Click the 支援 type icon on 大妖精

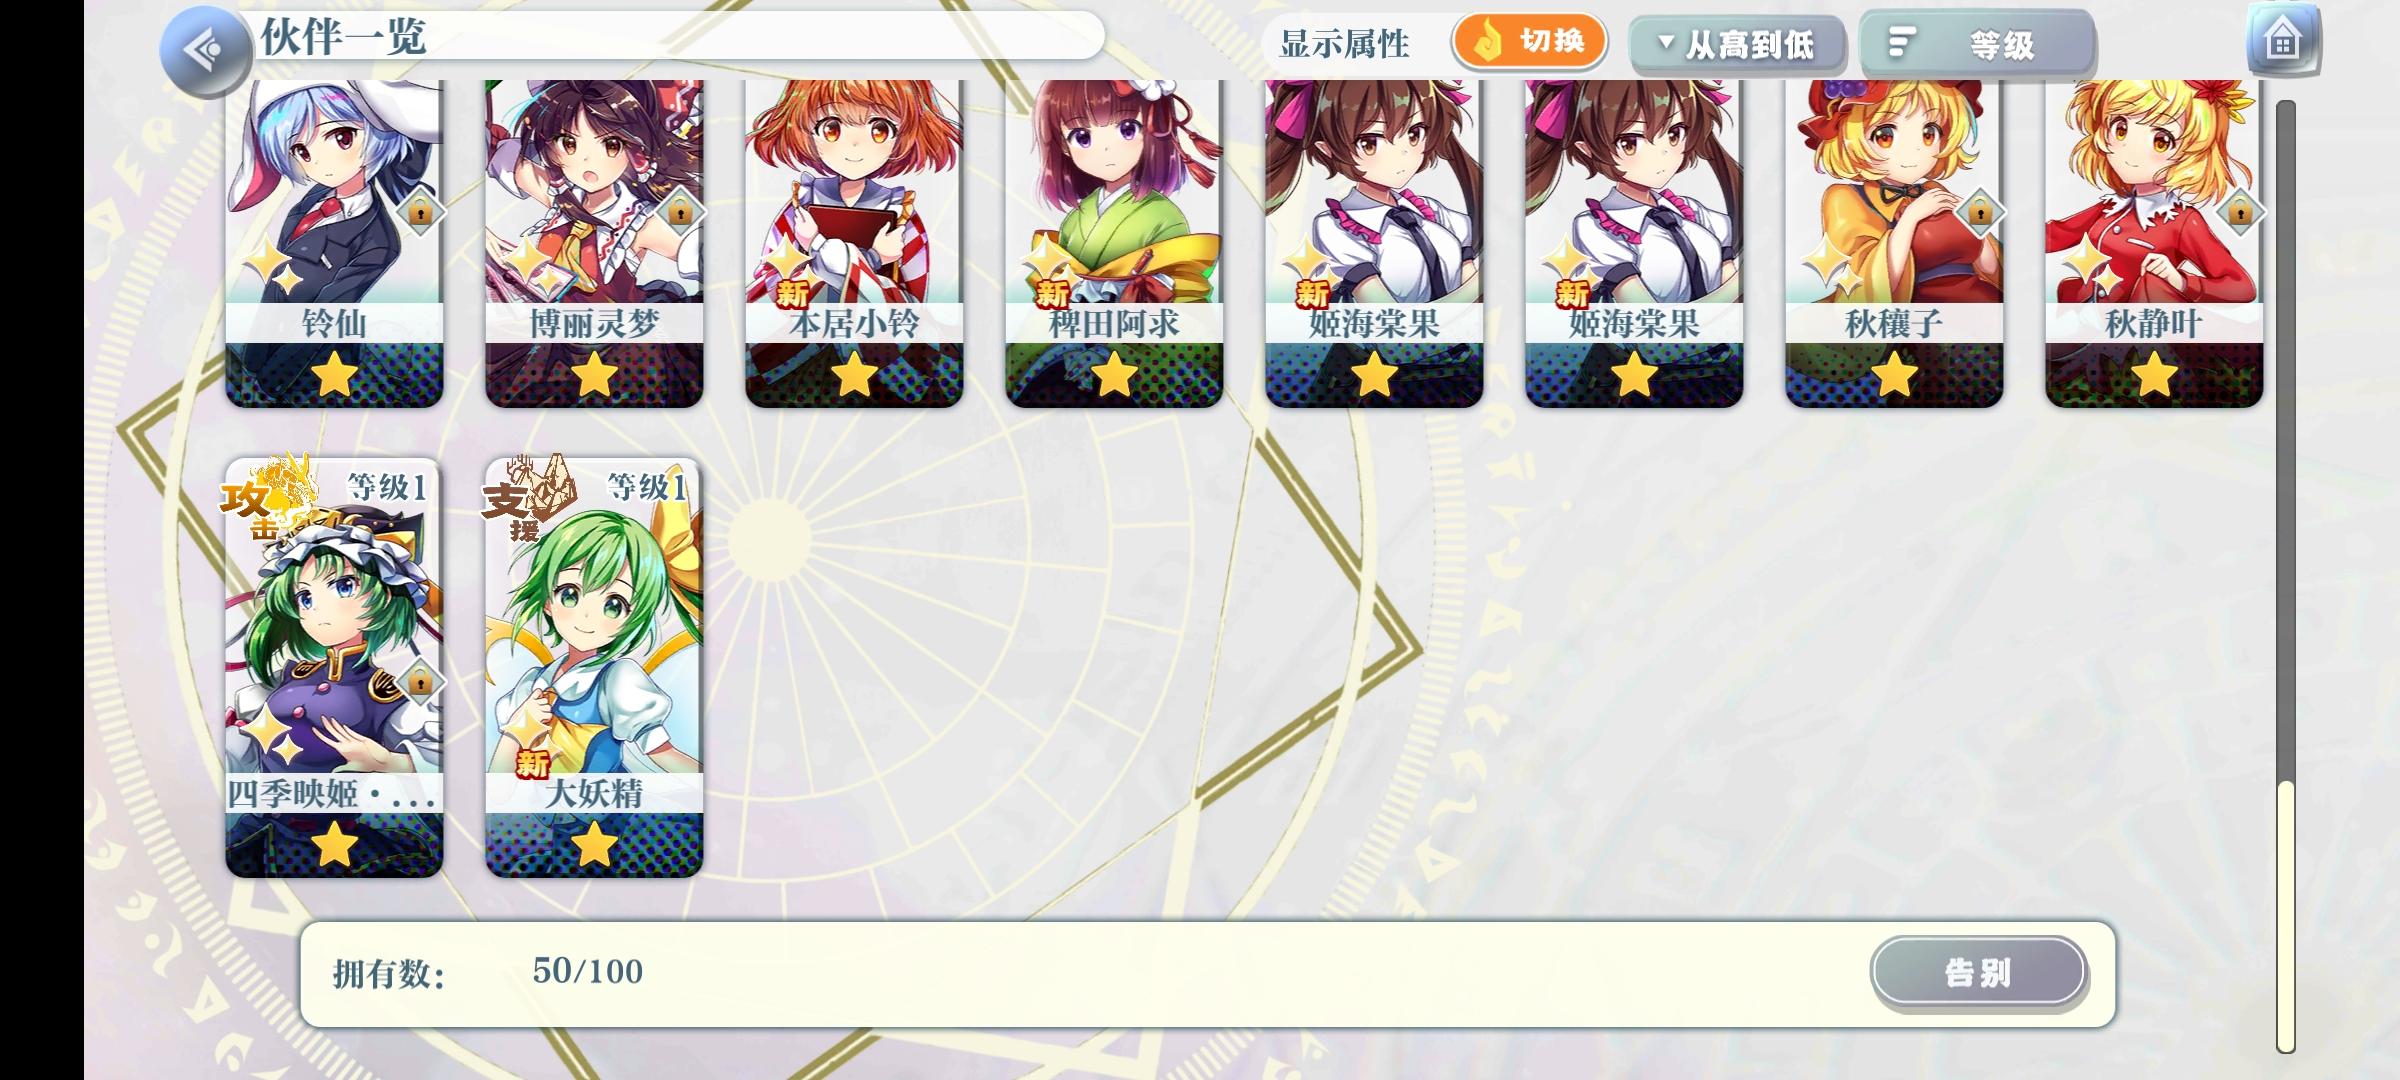coord(528,496)
